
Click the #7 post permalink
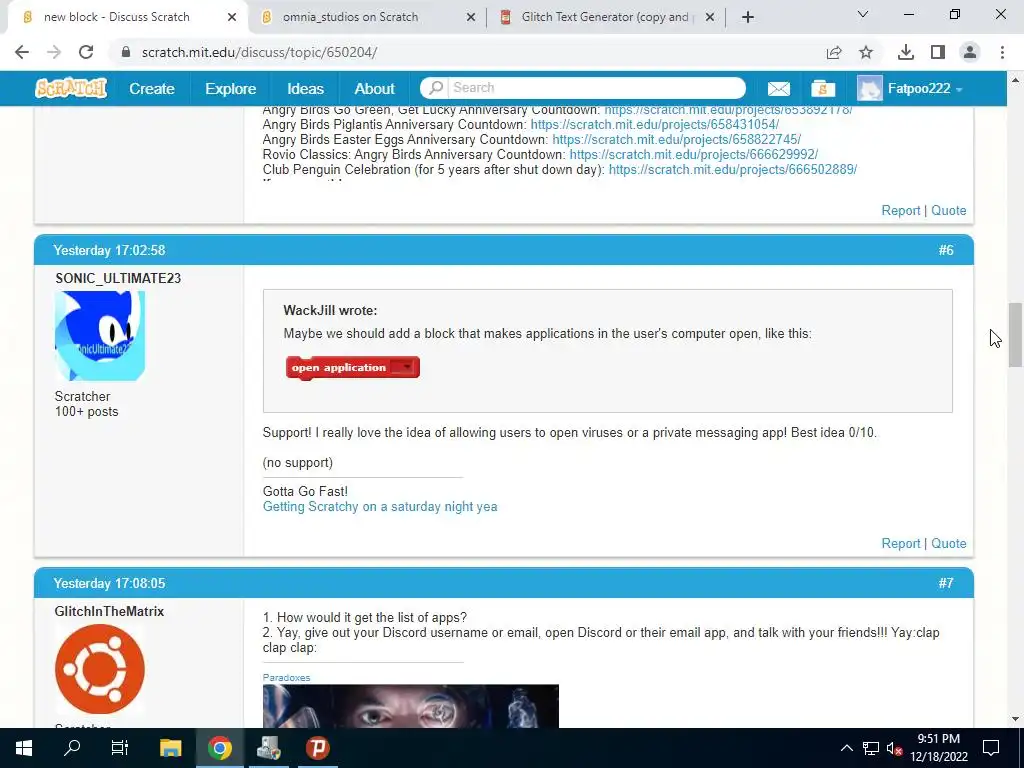pyautogui.click(x=946, y=583)
